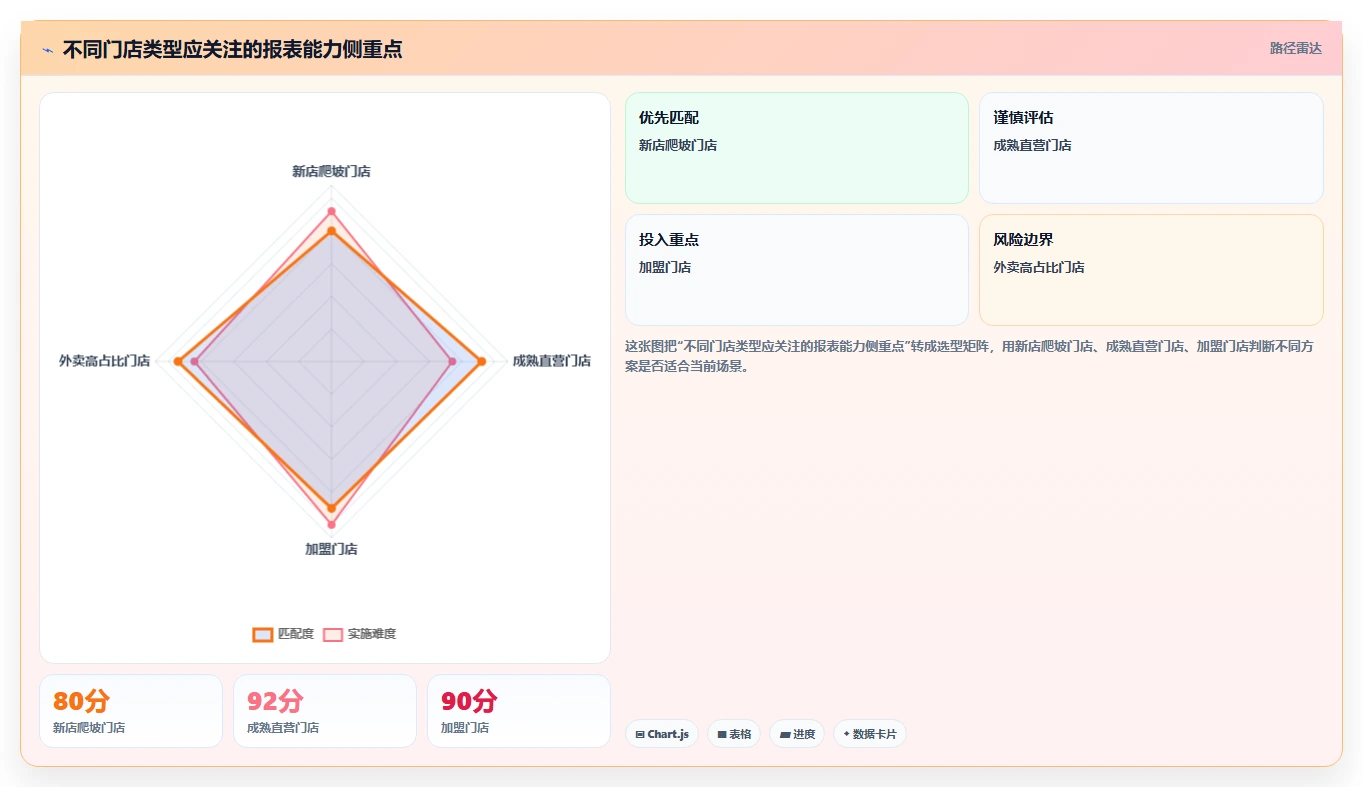
Task: Click the orange data point at 成熟直营门店
Action: [x=482, y=361]
